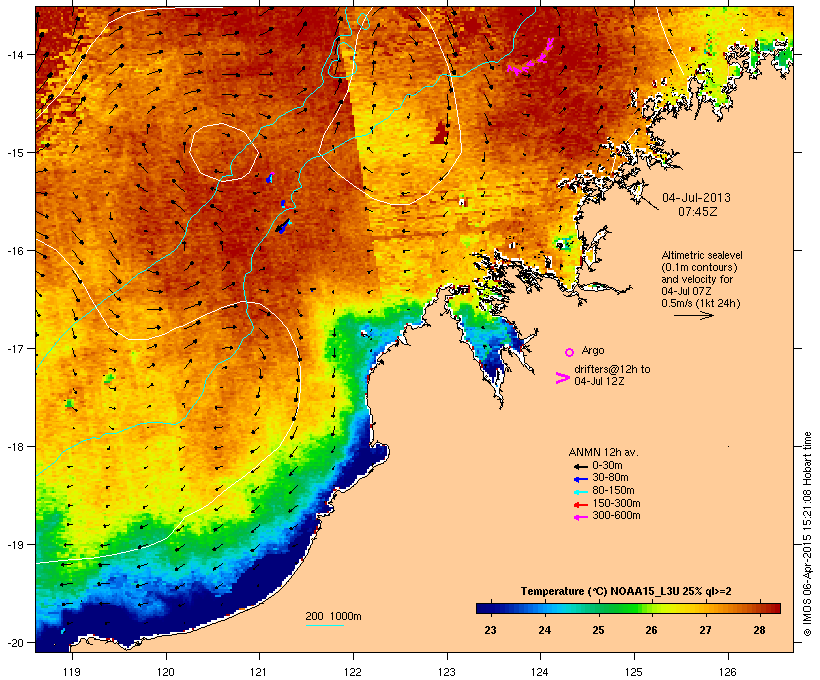Click the 'Argo' legend label

(x=593, y=350)
